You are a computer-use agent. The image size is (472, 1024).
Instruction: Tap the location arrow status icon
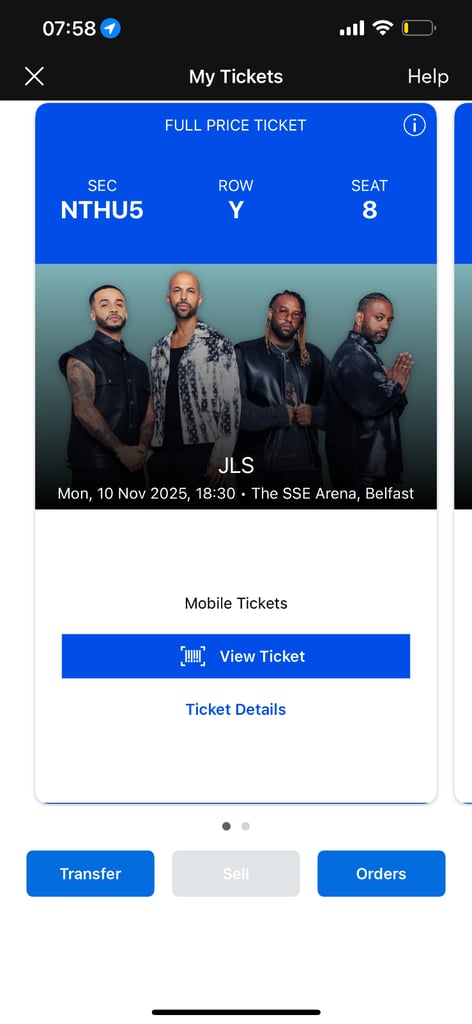110,28
